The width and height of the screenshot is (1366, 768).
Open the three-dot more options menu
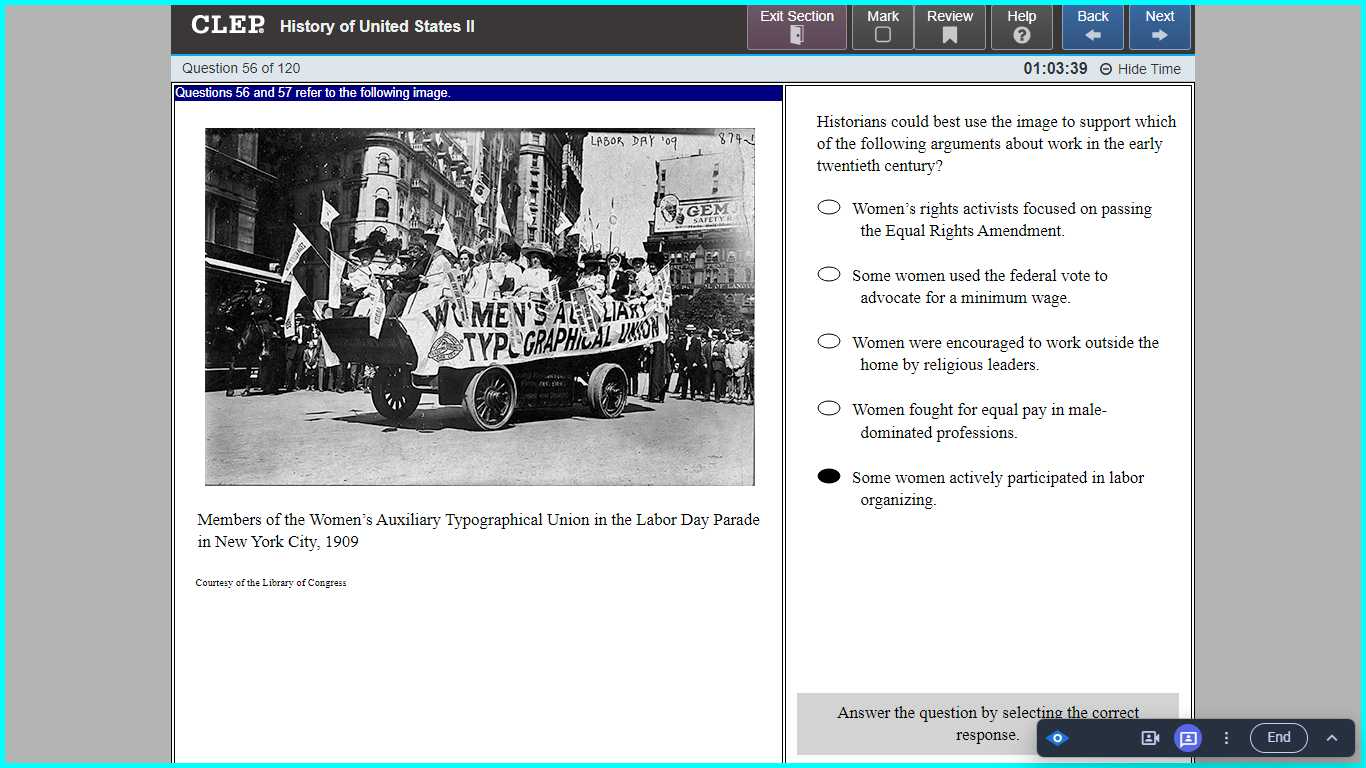[1227, 738]
